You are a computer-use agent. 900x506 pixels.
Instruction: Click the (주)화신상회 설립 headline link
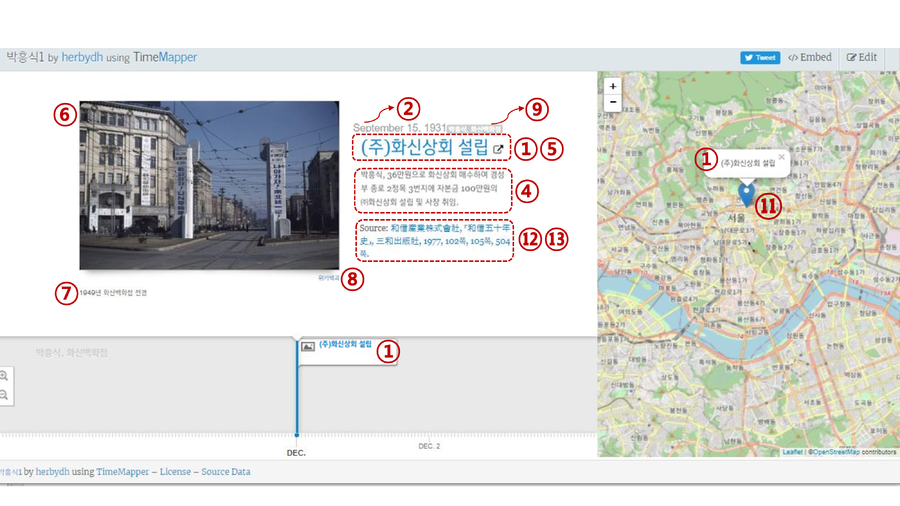coord(424,147)
